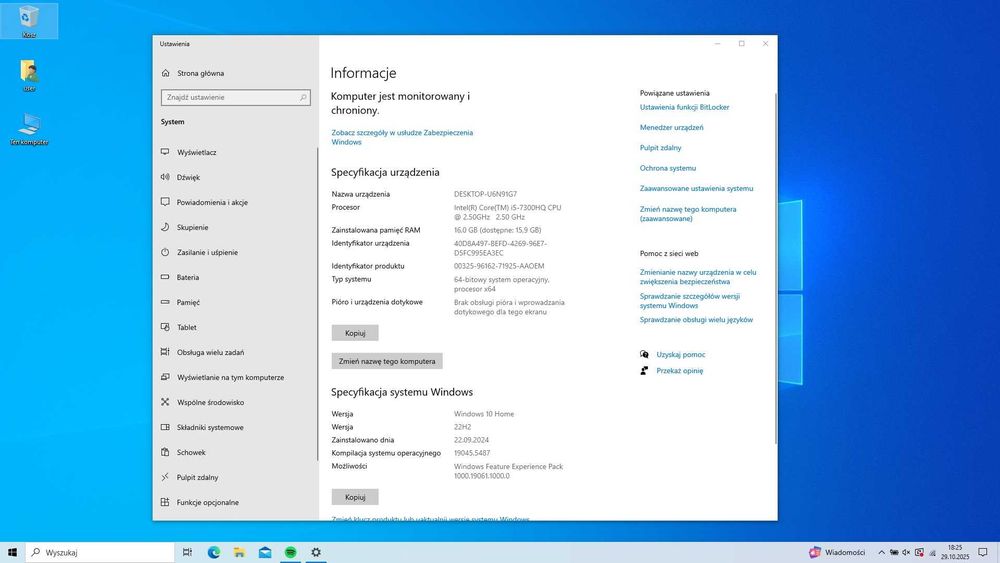
Task: Click Zmień nazwę tego komputera button
Action: 386,361
